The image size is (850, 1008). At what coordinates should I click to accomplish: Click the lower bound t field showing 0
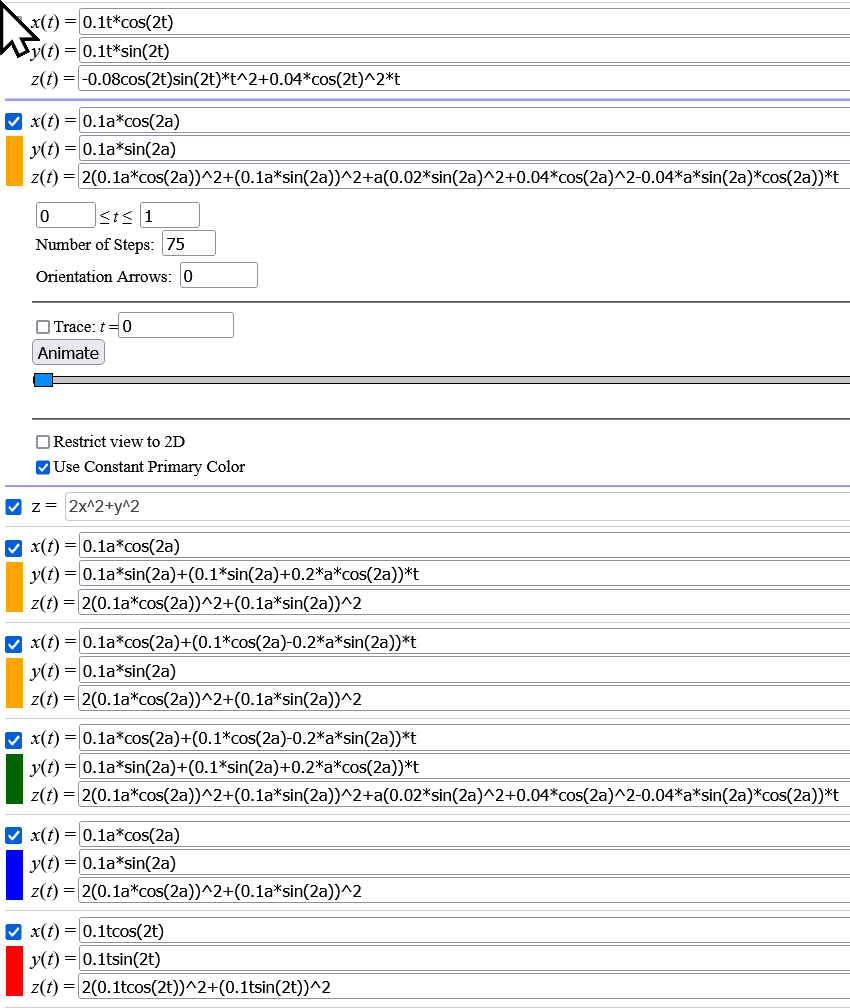[x=65, y=215]
